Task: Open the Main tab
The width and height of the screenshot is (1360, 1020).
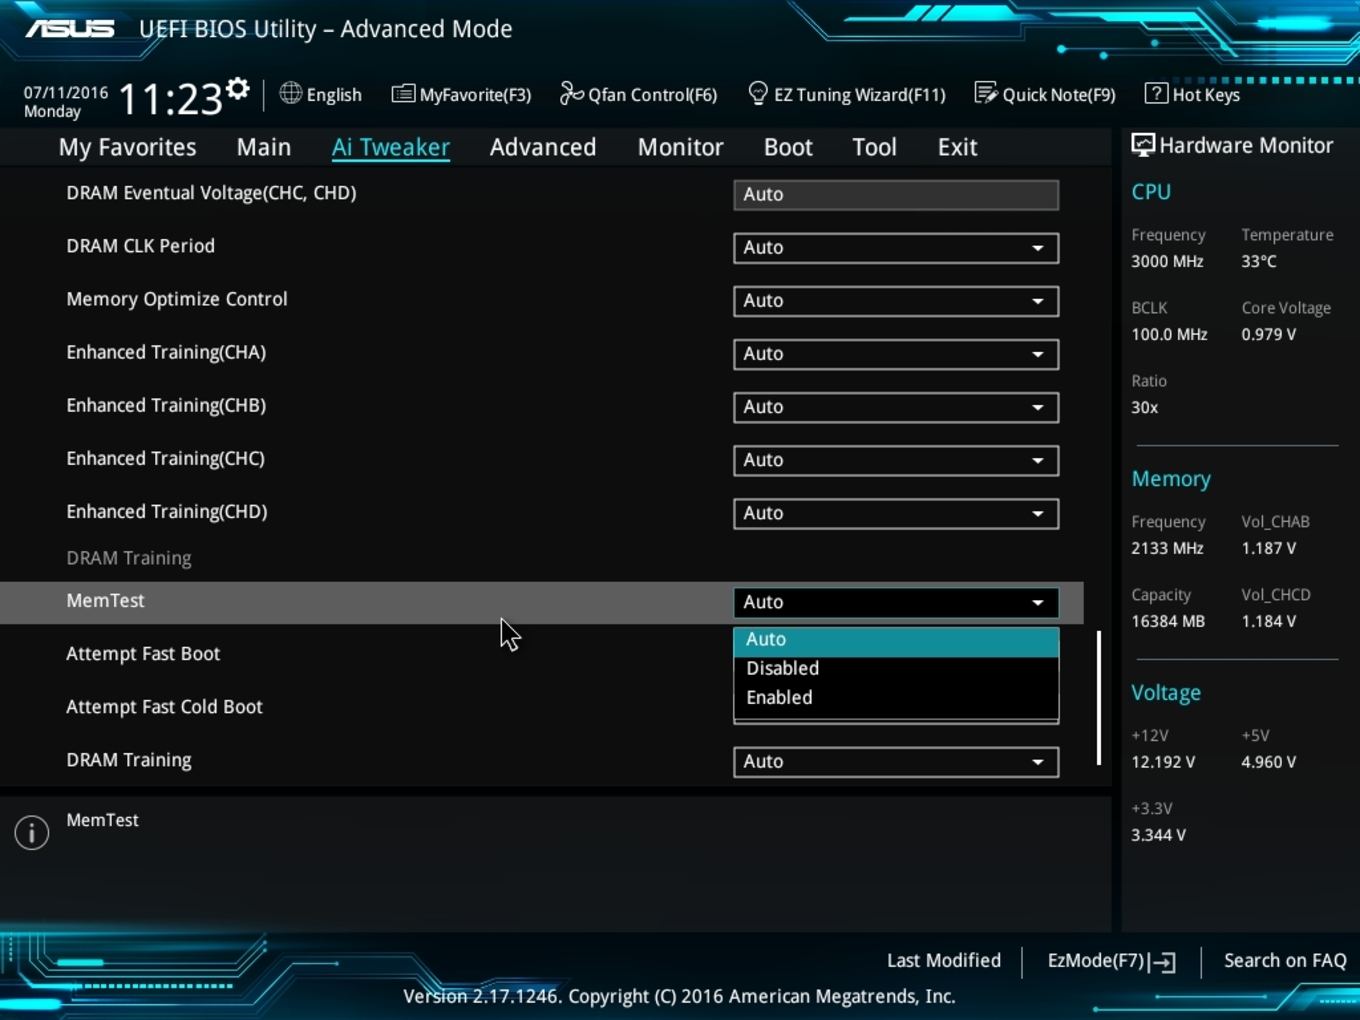Action: 264,147
